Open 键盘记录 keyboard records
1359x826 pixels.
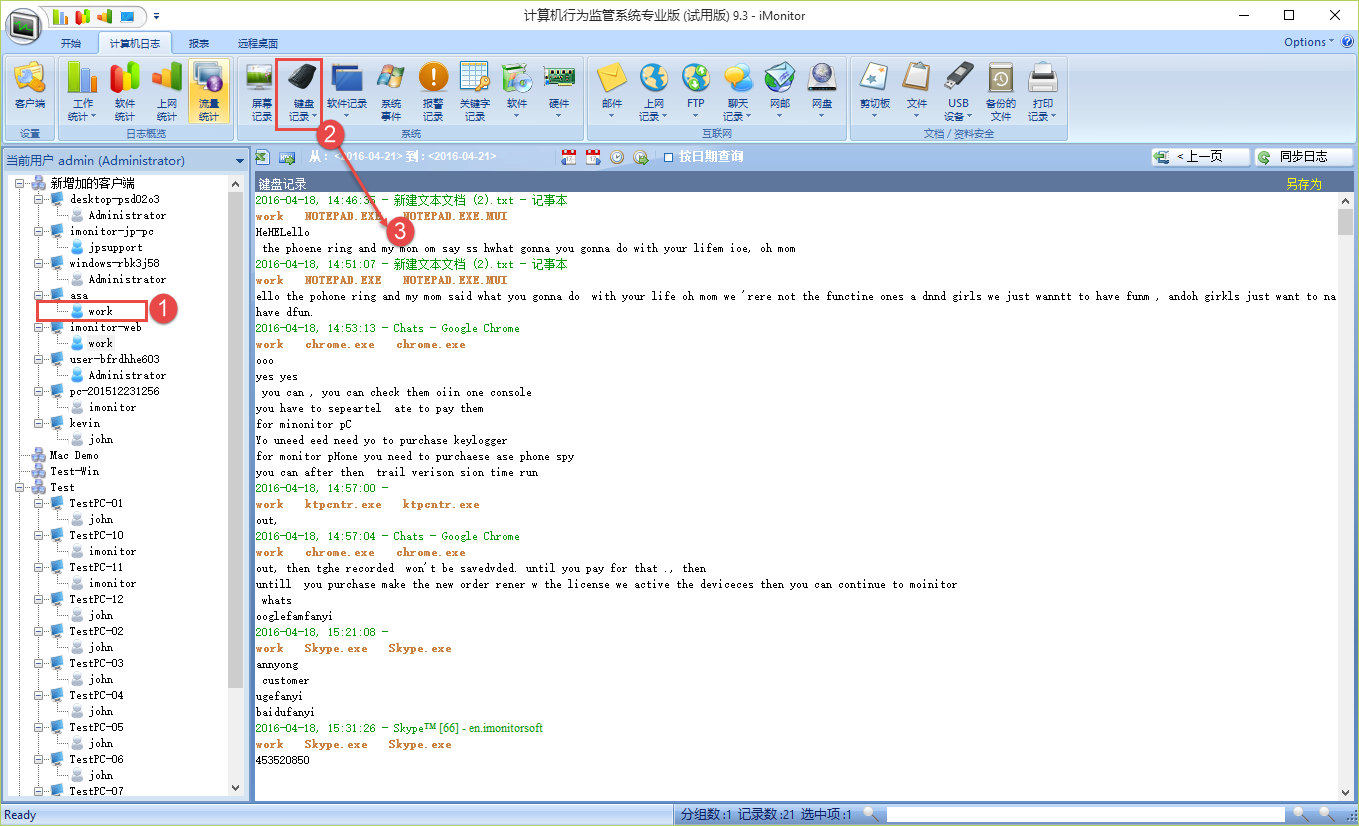click(300, 92)
